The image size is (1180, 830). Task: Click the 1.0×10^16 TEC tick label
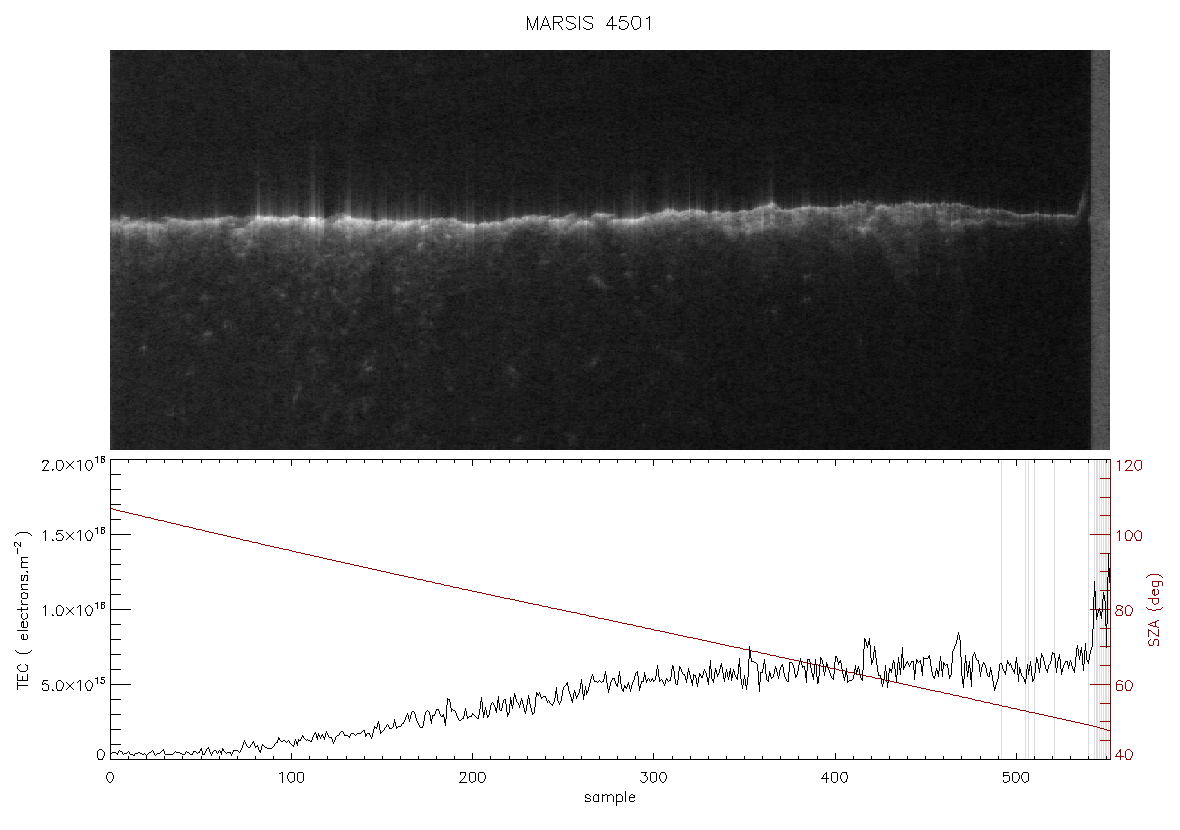(x=73, y=610)
